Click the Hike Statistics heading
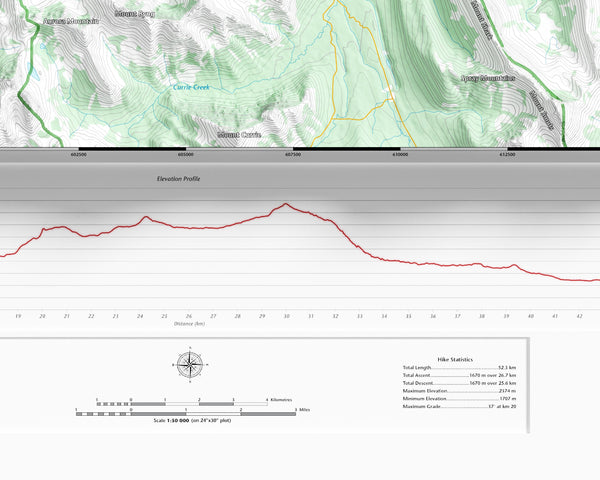 455,359
